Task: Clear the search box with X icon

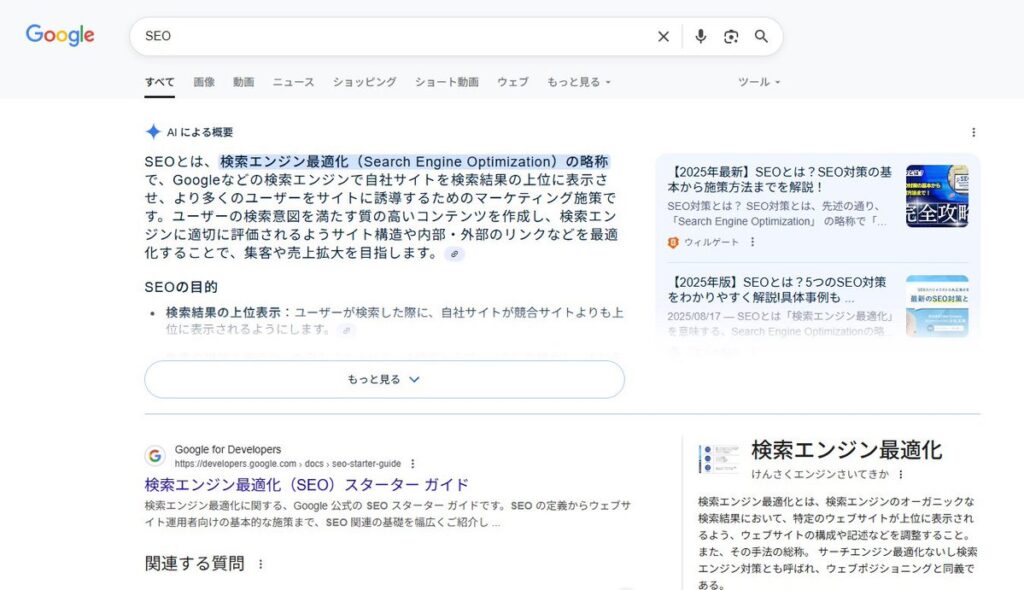Action: pyautogui.click(x=663, y=36)
